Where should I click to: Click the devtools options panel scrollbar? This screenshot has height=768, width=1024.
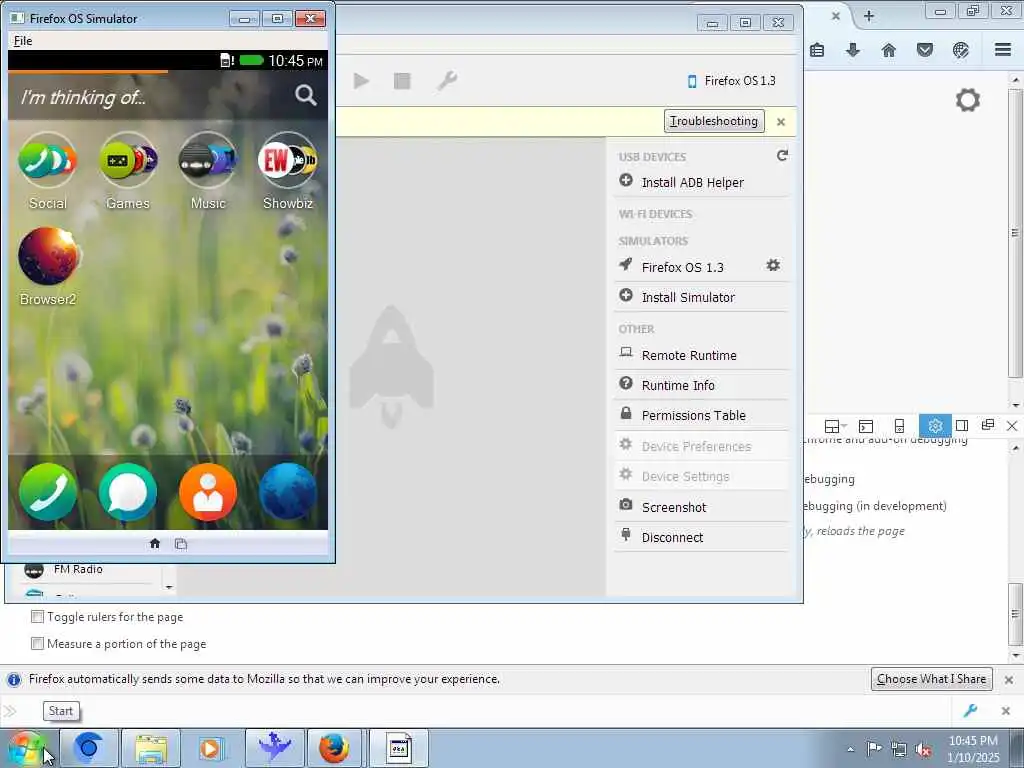pyautogui.click(x=1015, y=613)
